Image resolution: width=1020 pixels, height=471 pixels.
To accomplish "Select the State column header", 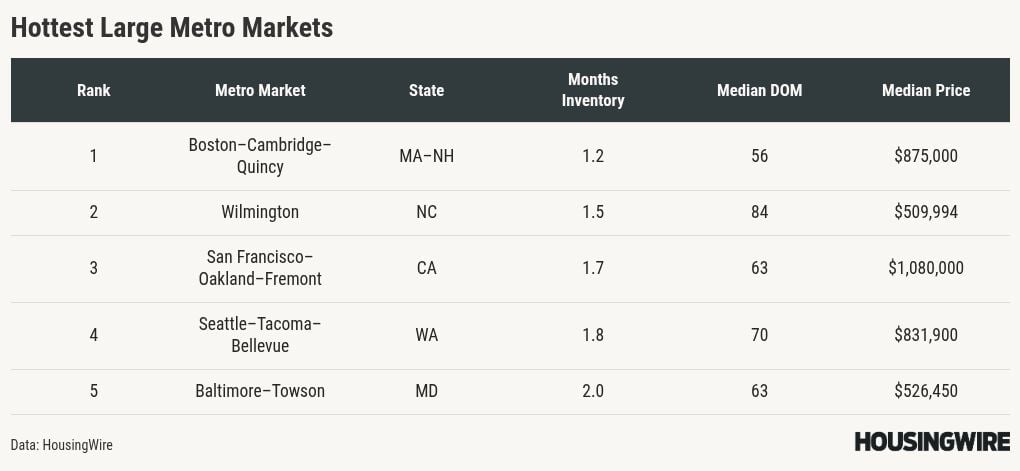I will pos(426,90).
